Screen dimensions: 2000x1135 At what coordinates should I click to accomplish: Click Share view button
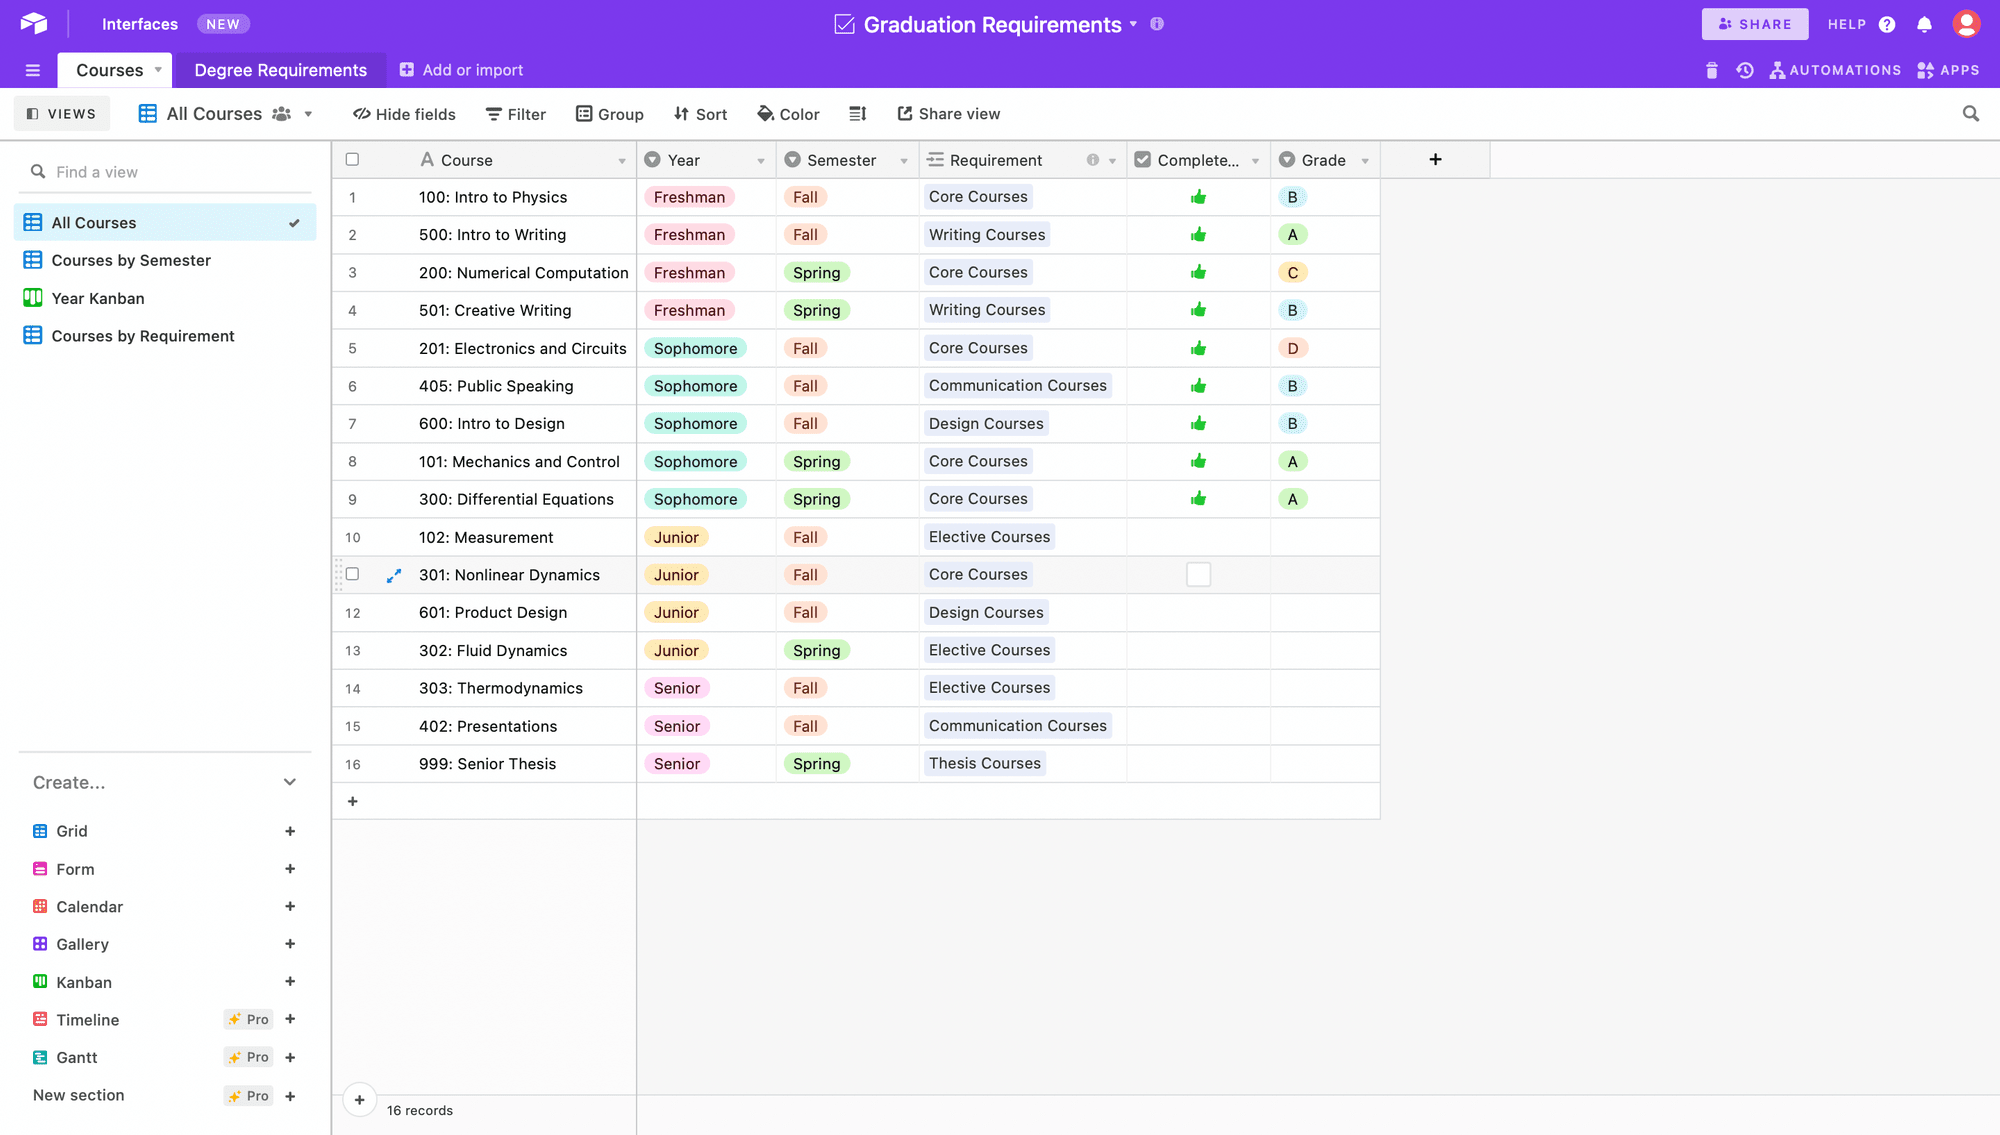(x=948, y=114)
